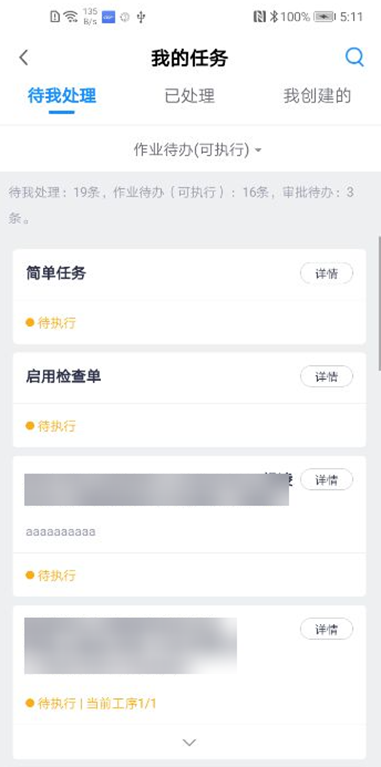Open 详情 for 启用检查单

point(326,377)
